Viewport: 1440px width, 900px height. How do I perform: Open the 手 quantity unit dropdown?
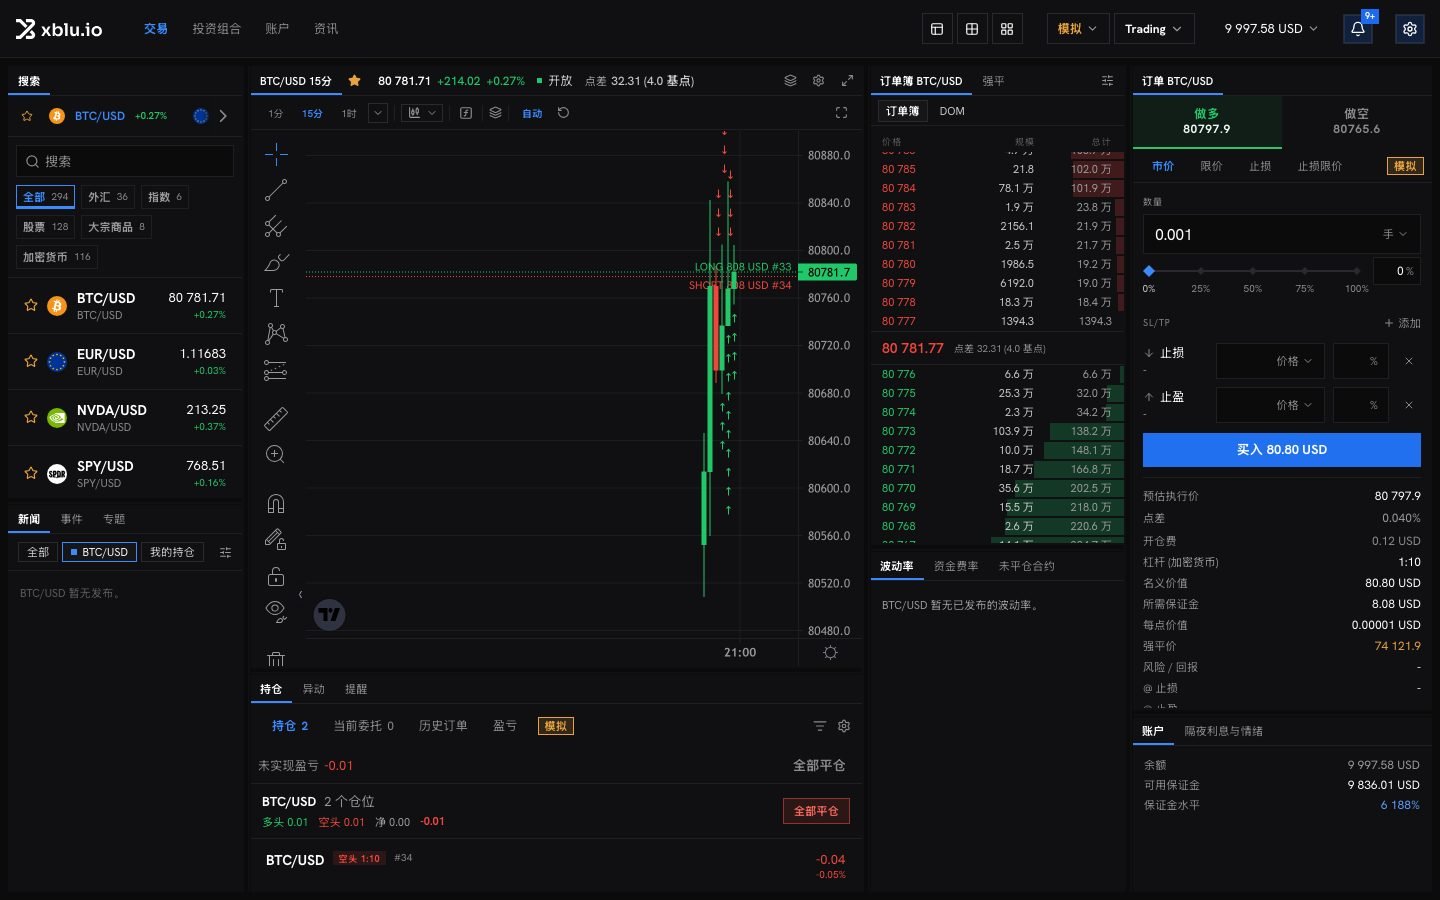[x=1395, y=235]
